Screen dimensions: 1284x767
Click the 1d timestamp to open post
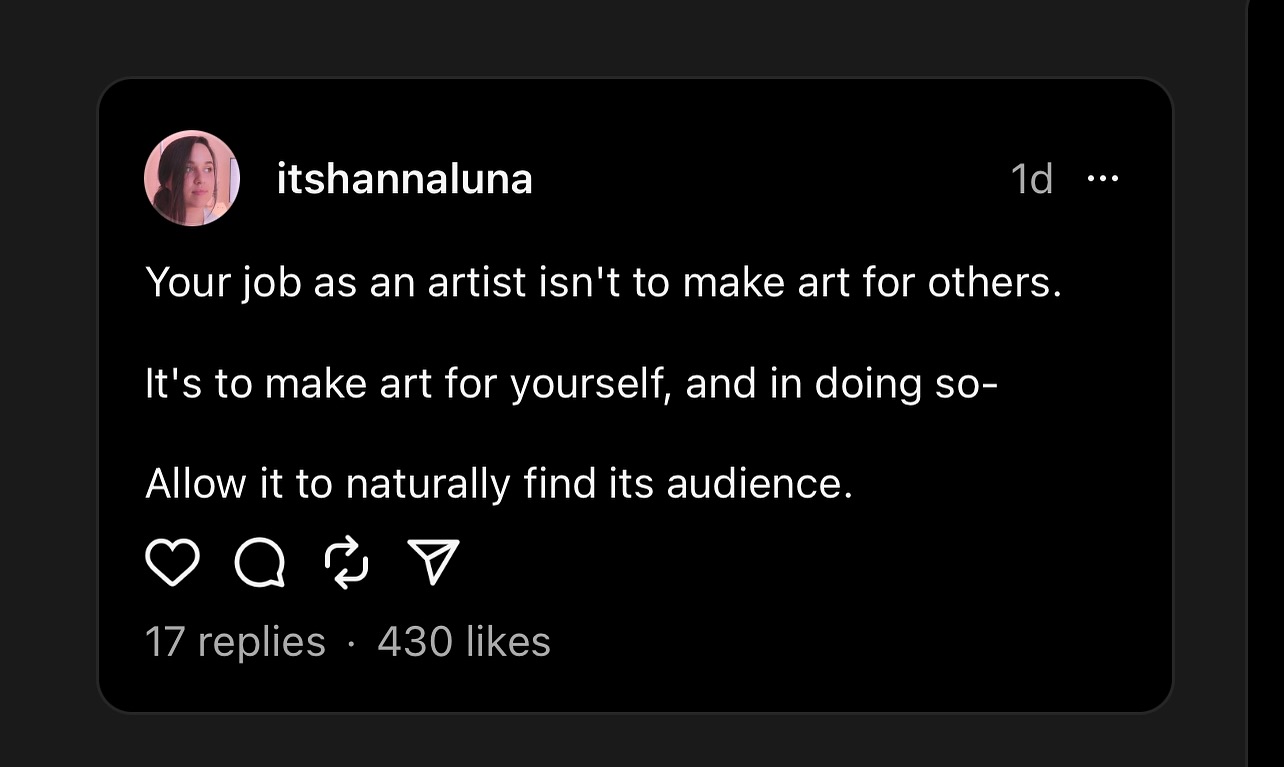coord(1032,177)
